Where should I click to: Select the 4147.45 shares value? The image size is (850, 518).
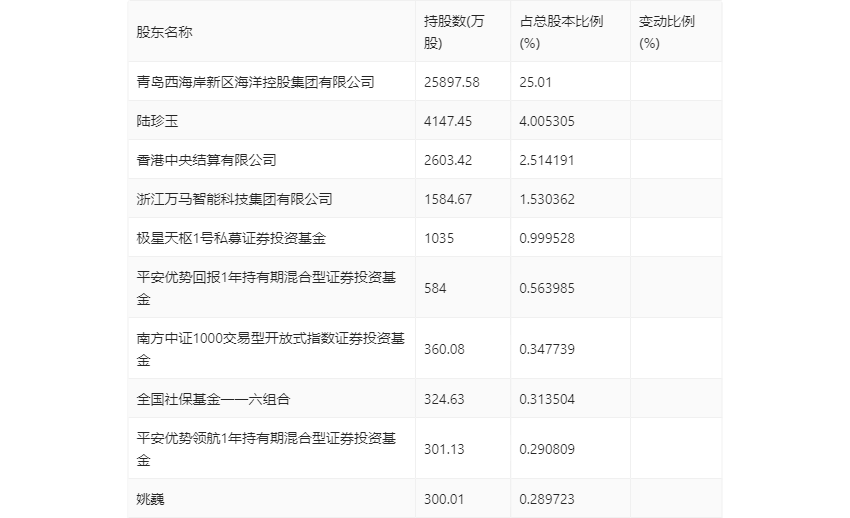[x=448, y=121]
